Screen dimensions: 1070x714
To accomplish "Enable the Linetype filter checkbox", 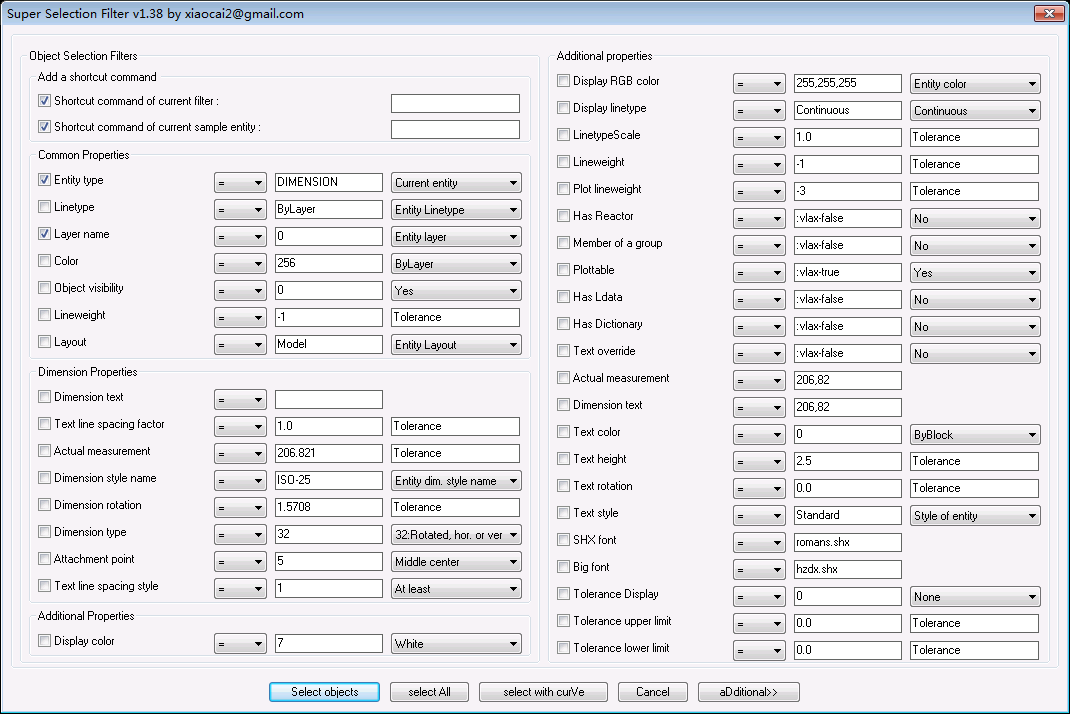I will click(x=44, y=208).
